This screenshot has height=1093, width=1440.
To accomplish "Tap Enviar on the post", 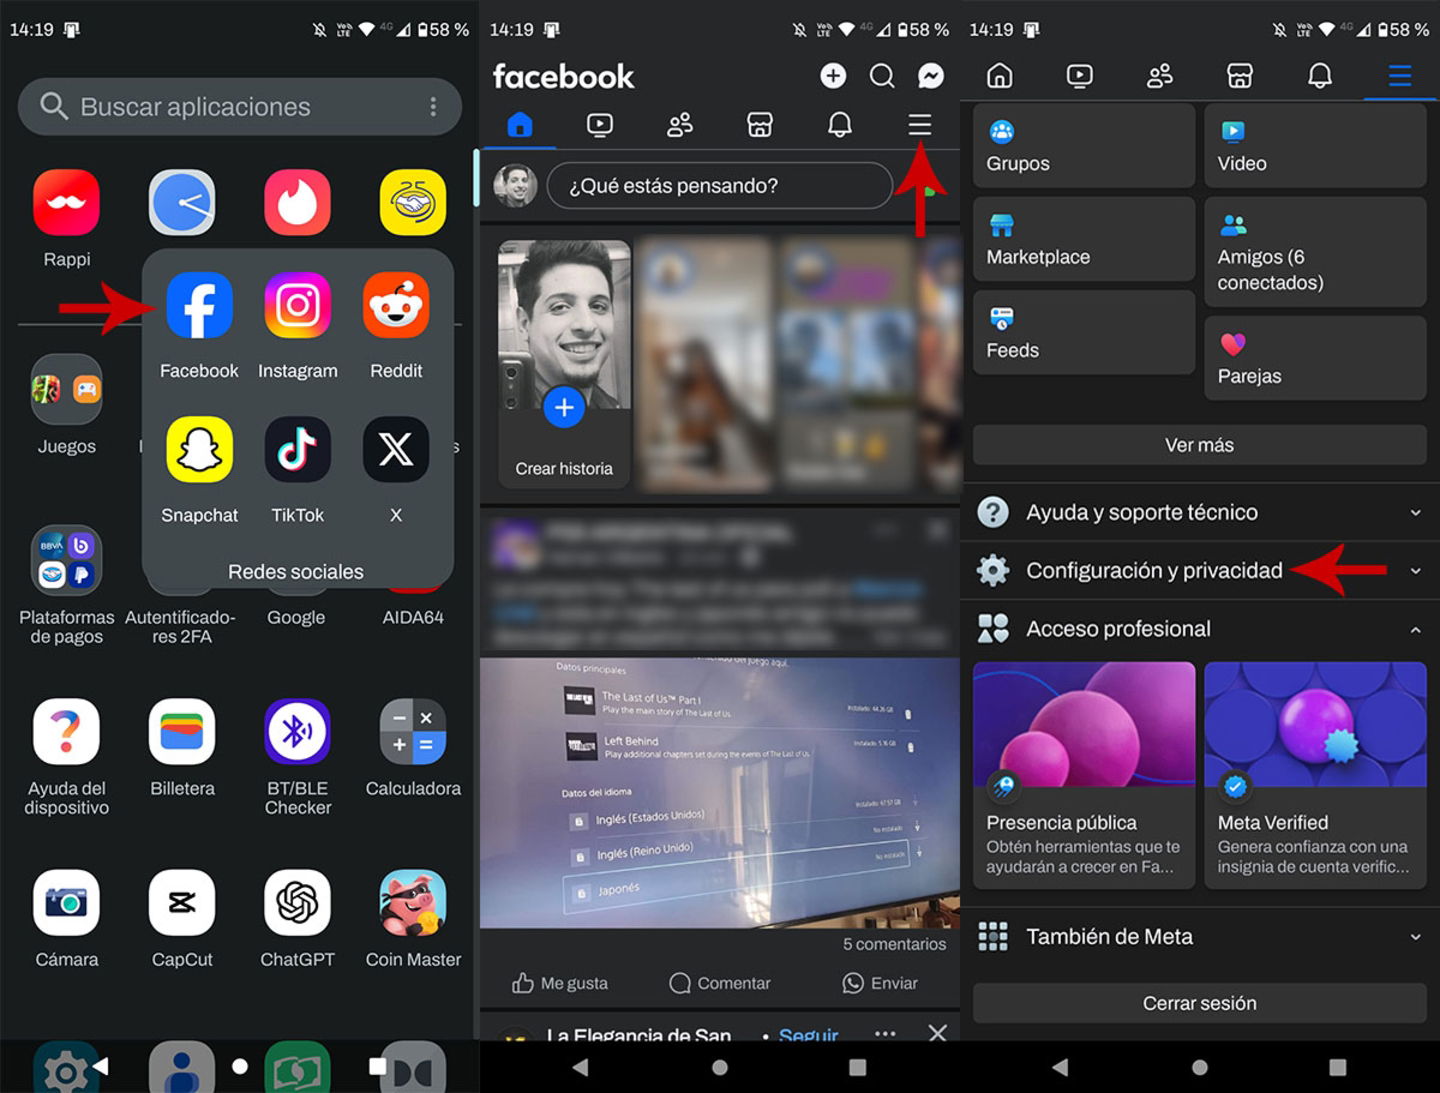I will tap(880, 983).
